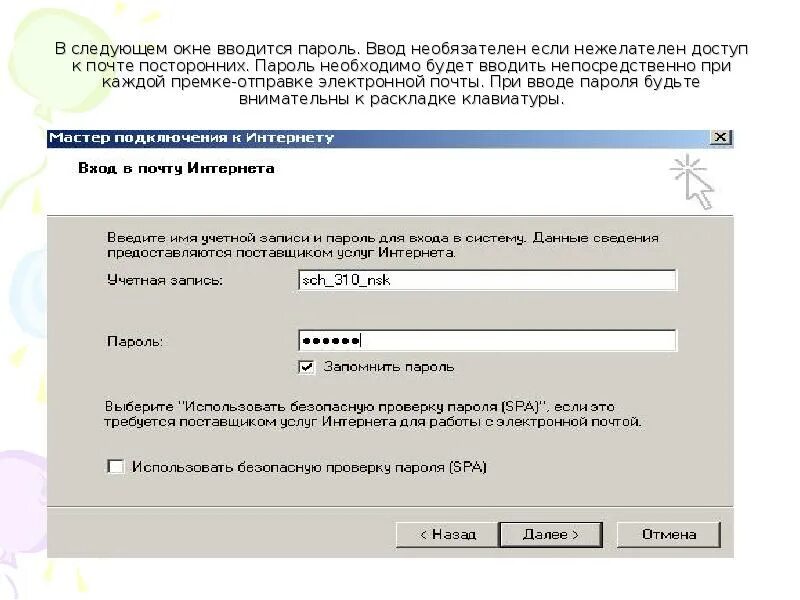Click the Далее > button
This screenshot has height=600, width=800.
tap(551, 534)
